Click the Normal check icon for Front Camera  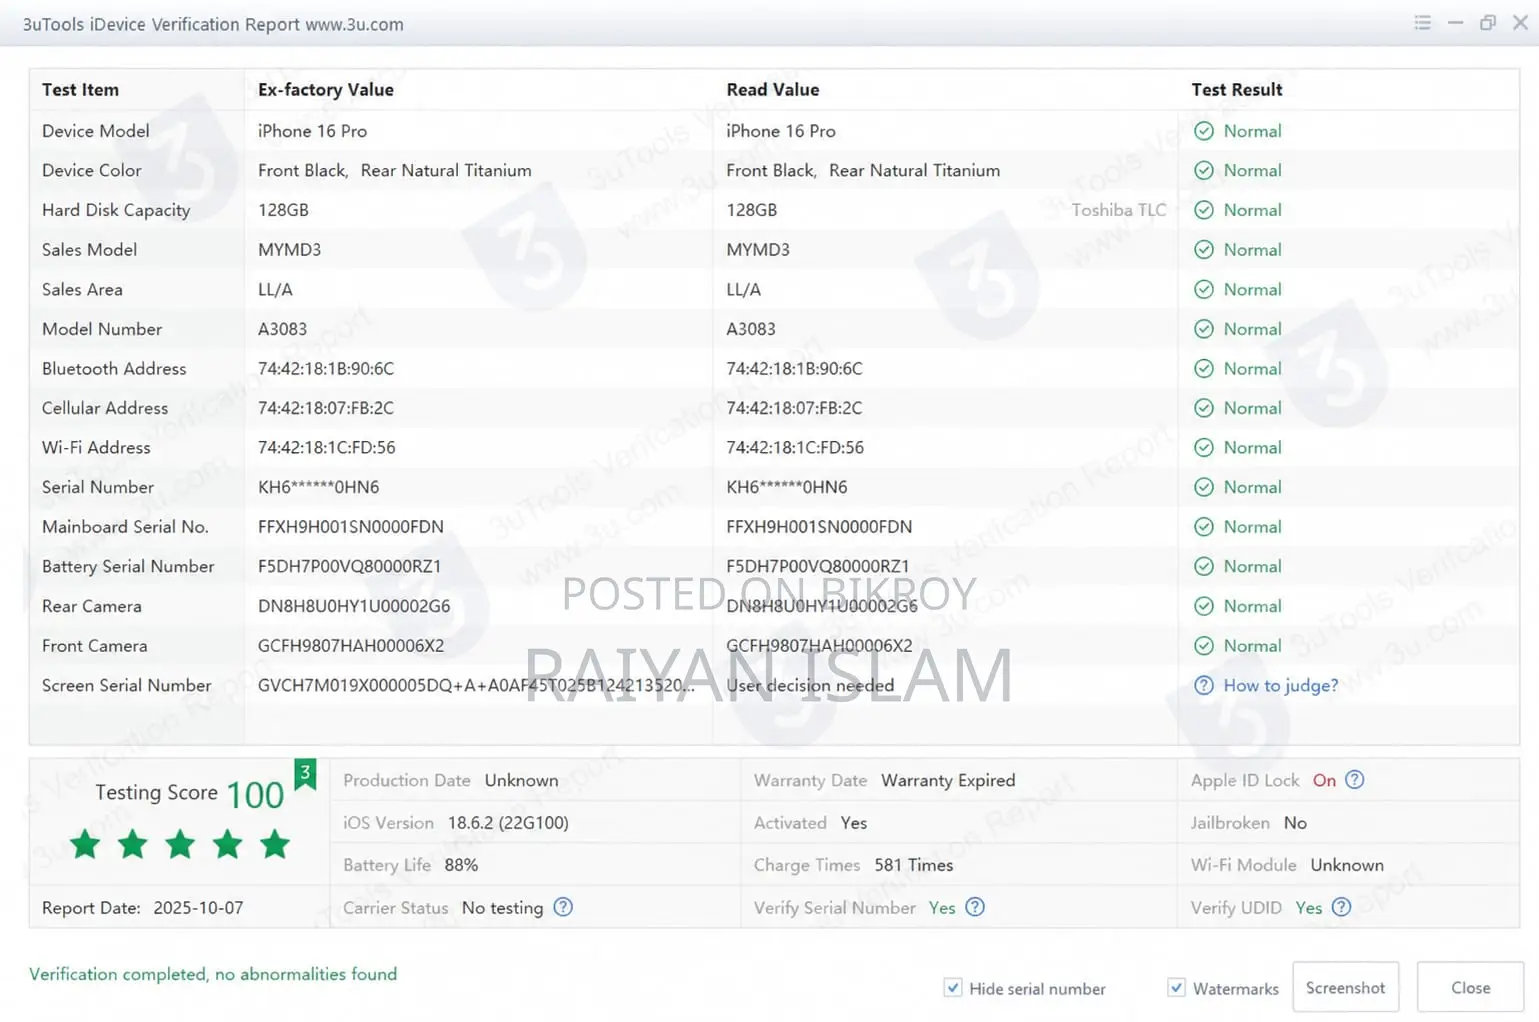[1204, 646]
